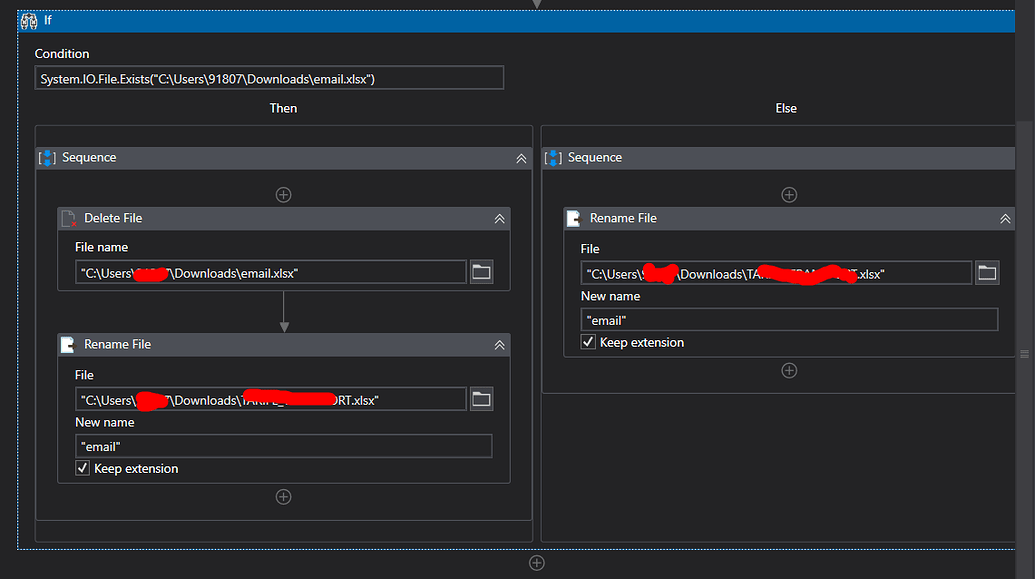Click the Sequence icon in the Else branch header
Image resolution: width=1035 pixels, height=579 pixels.
[x=553, y=157]
